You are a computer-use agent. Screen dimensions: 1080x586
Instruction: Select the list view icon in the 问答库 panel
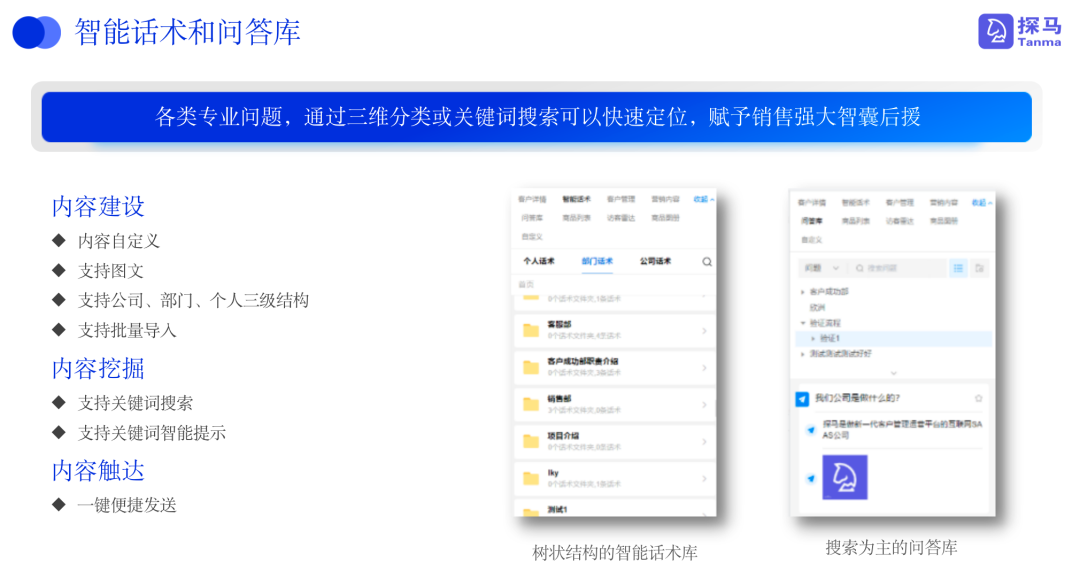[x=958, y=268]
